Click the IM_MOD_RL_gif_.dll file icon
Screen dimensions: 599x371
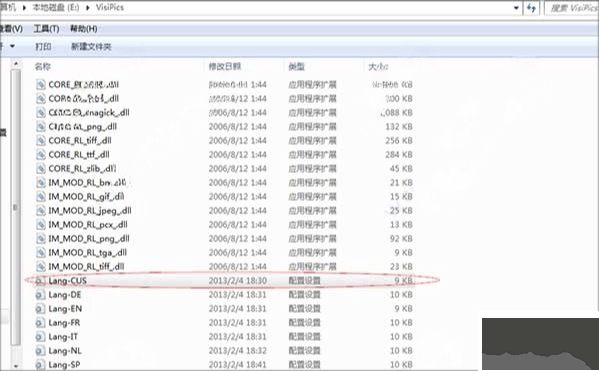40,197
